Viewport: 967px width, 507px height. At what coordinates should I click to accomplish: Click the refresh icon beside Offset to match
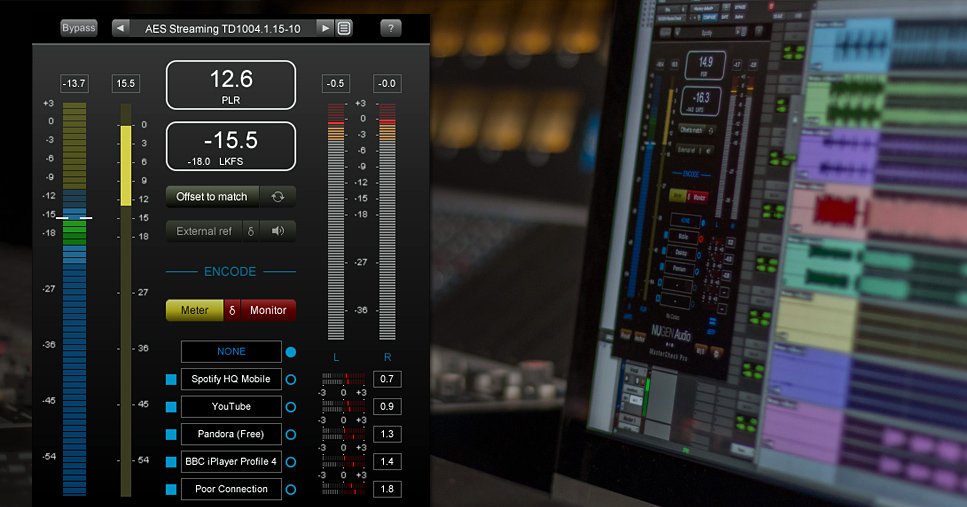[278, 197]
